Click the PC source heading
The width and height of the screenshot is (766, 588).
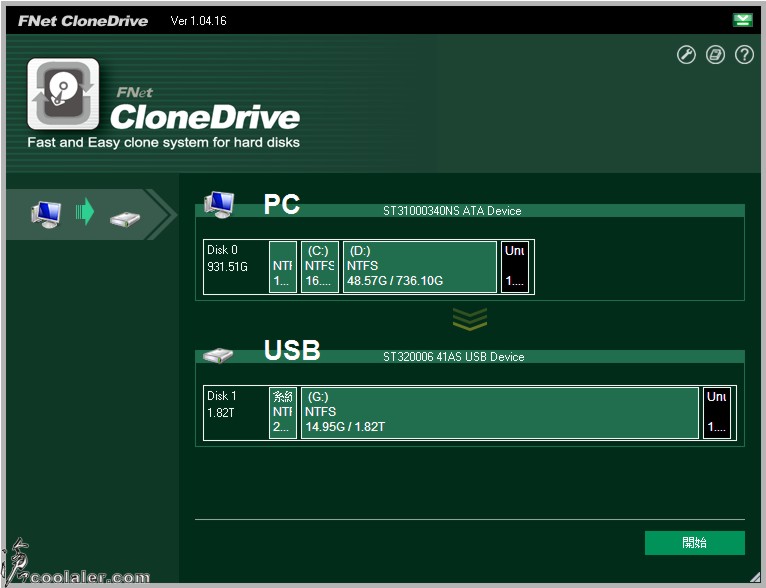282,204
